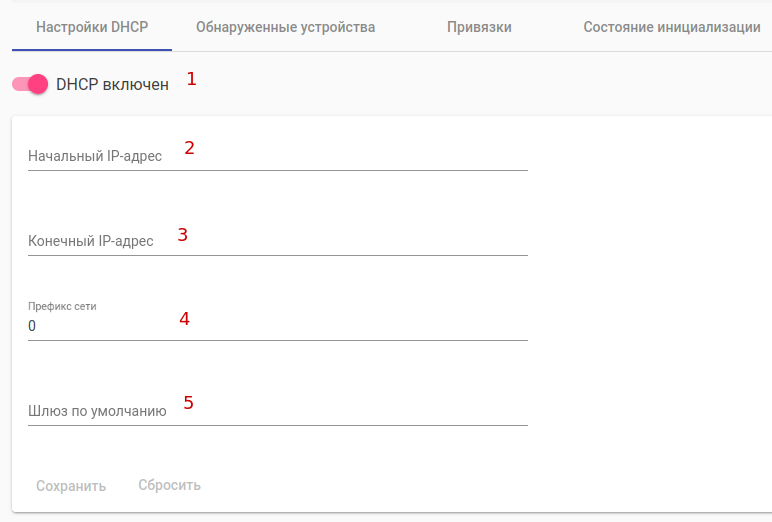Focus the Начальный IP-адрес input field
This screenshot has width=772, height=522.
[277, 157]
